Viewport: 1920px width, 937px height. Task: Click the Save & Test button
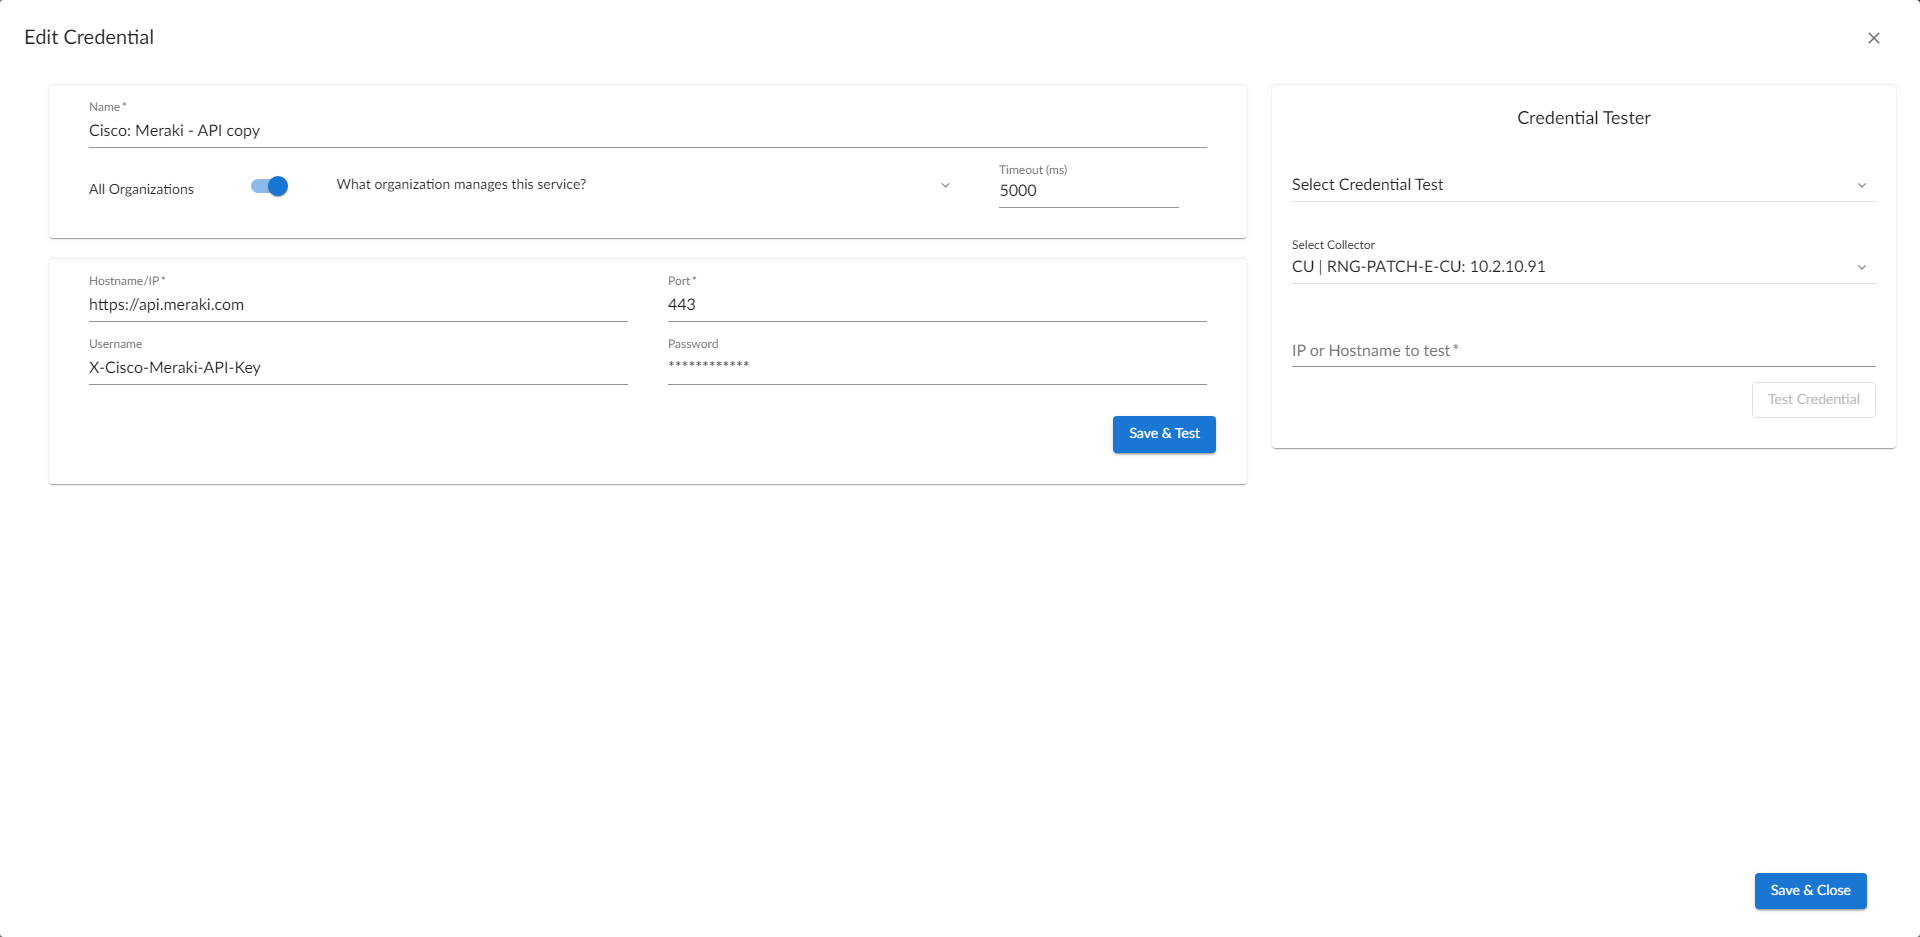pos(1163,434)
